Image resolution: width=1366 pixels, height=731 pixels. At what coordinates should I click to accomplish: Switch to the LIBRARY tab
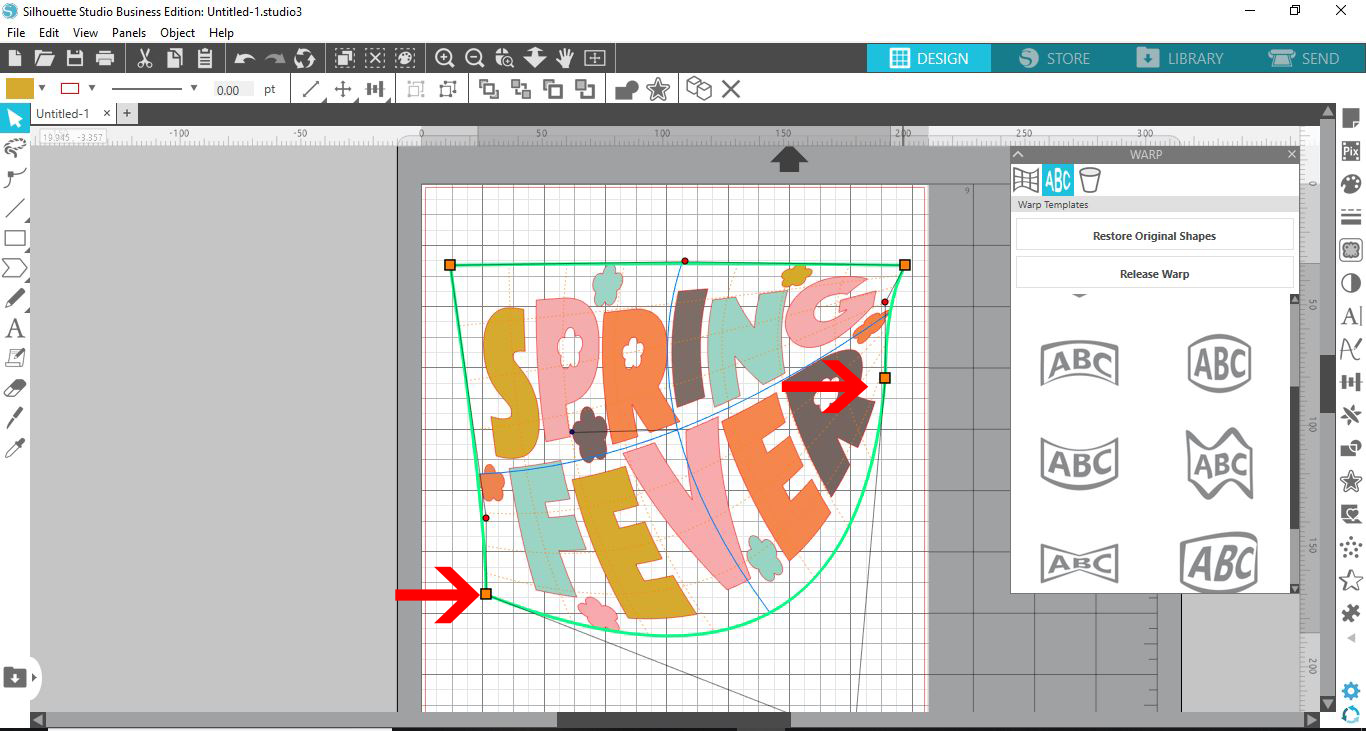[1179, 58]
